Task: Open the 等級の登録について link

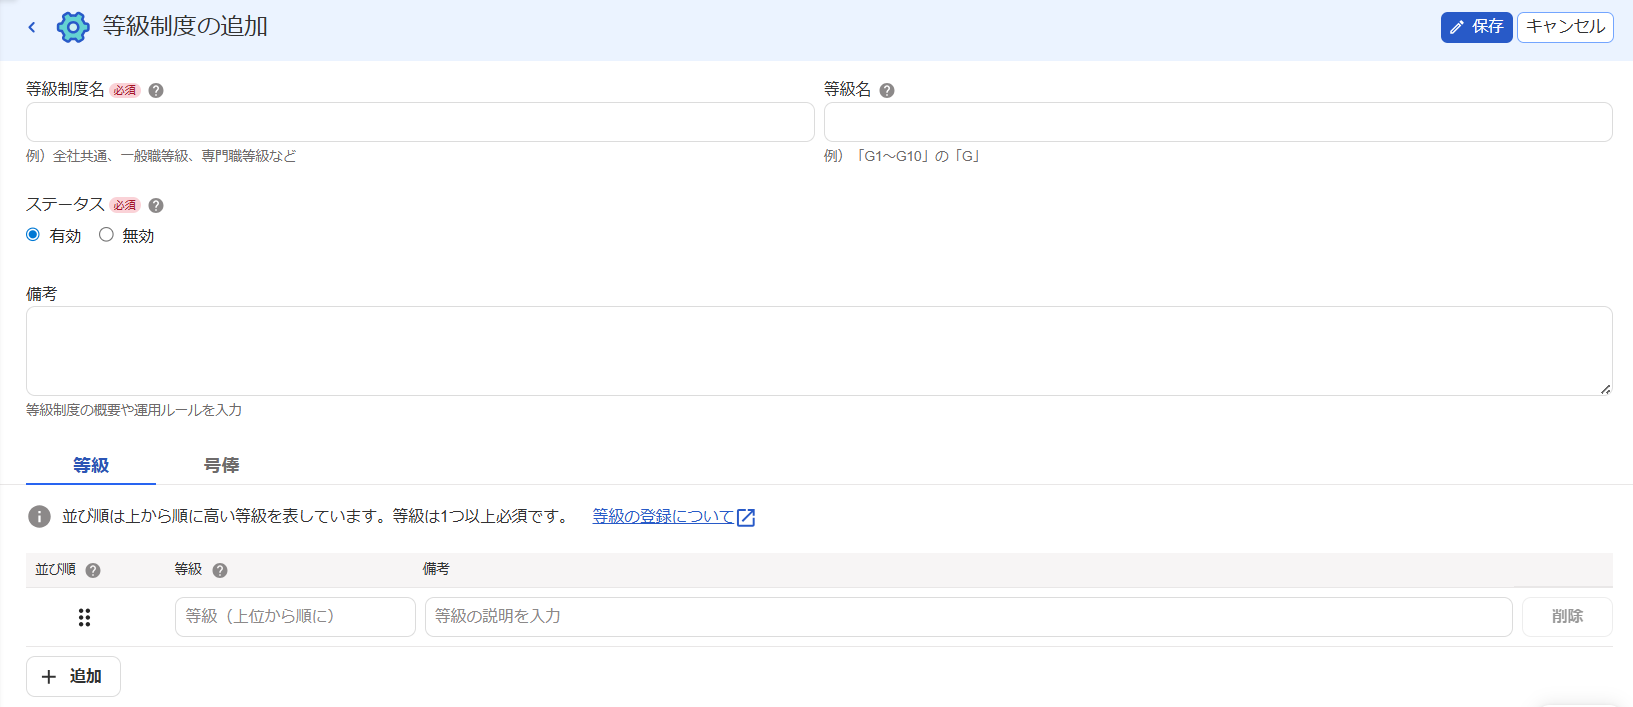Action: pyautogui.click(x=663, y=517)
